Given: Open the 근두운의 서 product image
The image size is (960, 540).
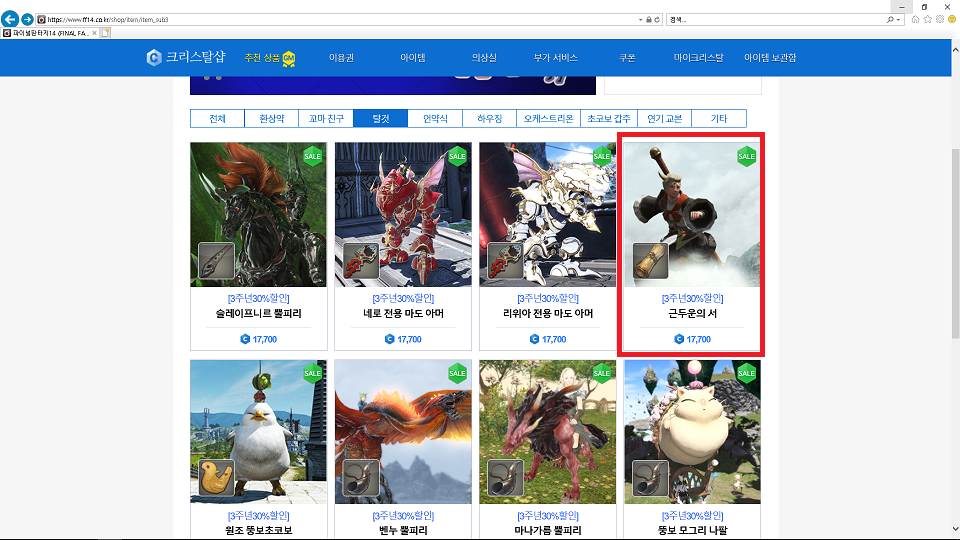Looking at the screenshot, I should (x=692, y=214).
